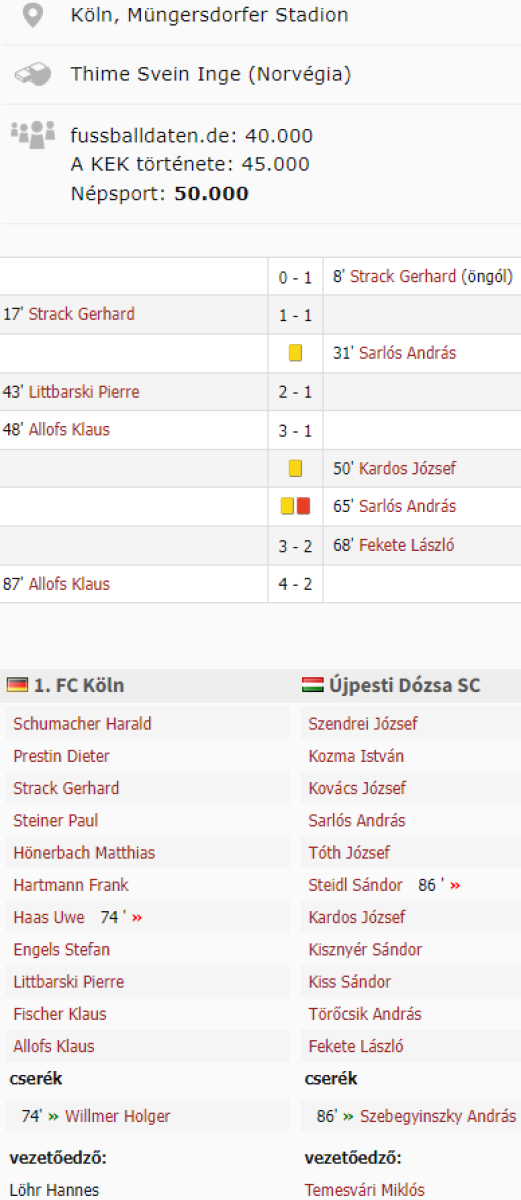Open substitute Szebegyinszky András's profile

[438, 1116]
